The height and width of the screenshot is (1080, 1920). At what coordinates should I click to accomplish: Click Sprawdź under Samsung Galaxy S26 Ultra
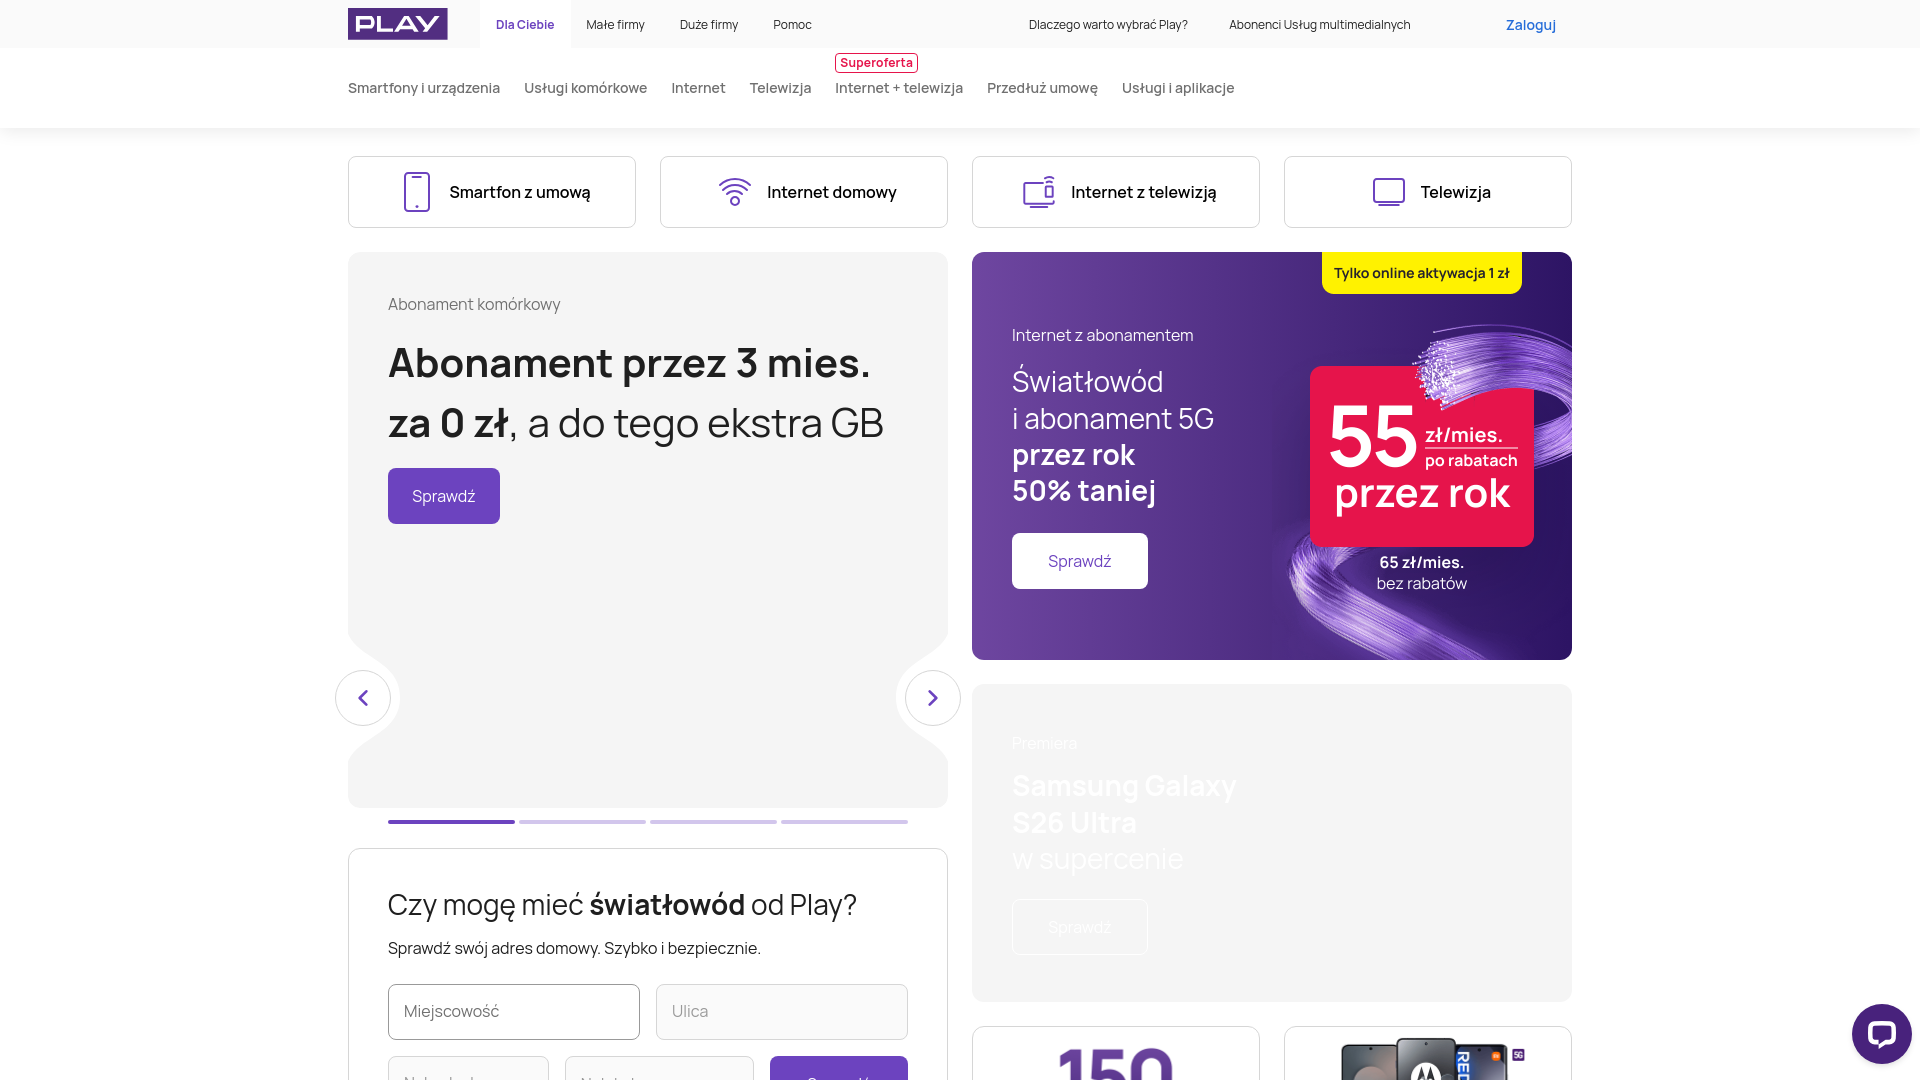[x=1080, y=927]
